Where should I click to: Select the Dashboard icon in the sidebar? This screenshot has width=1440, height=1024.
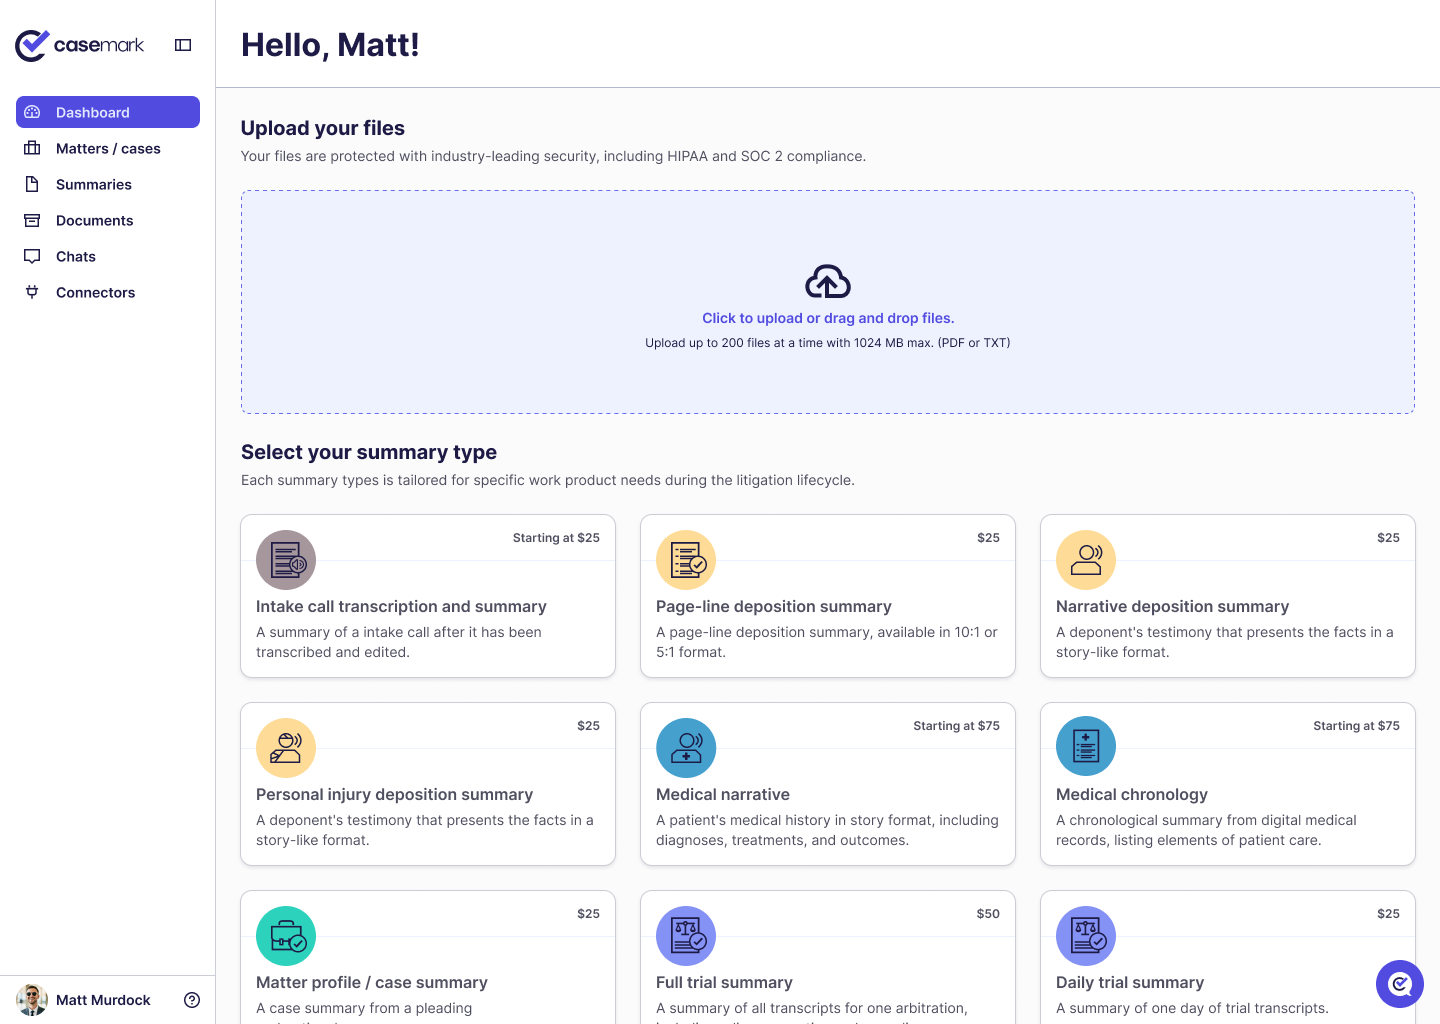pyautogui.click(x=33, y=112)
